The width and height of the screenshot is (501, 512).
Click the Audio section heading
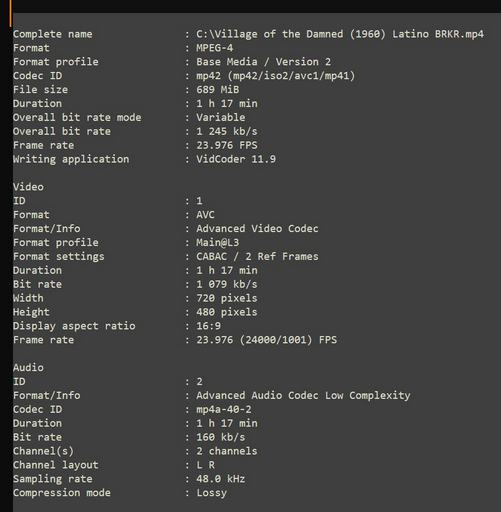28,368
